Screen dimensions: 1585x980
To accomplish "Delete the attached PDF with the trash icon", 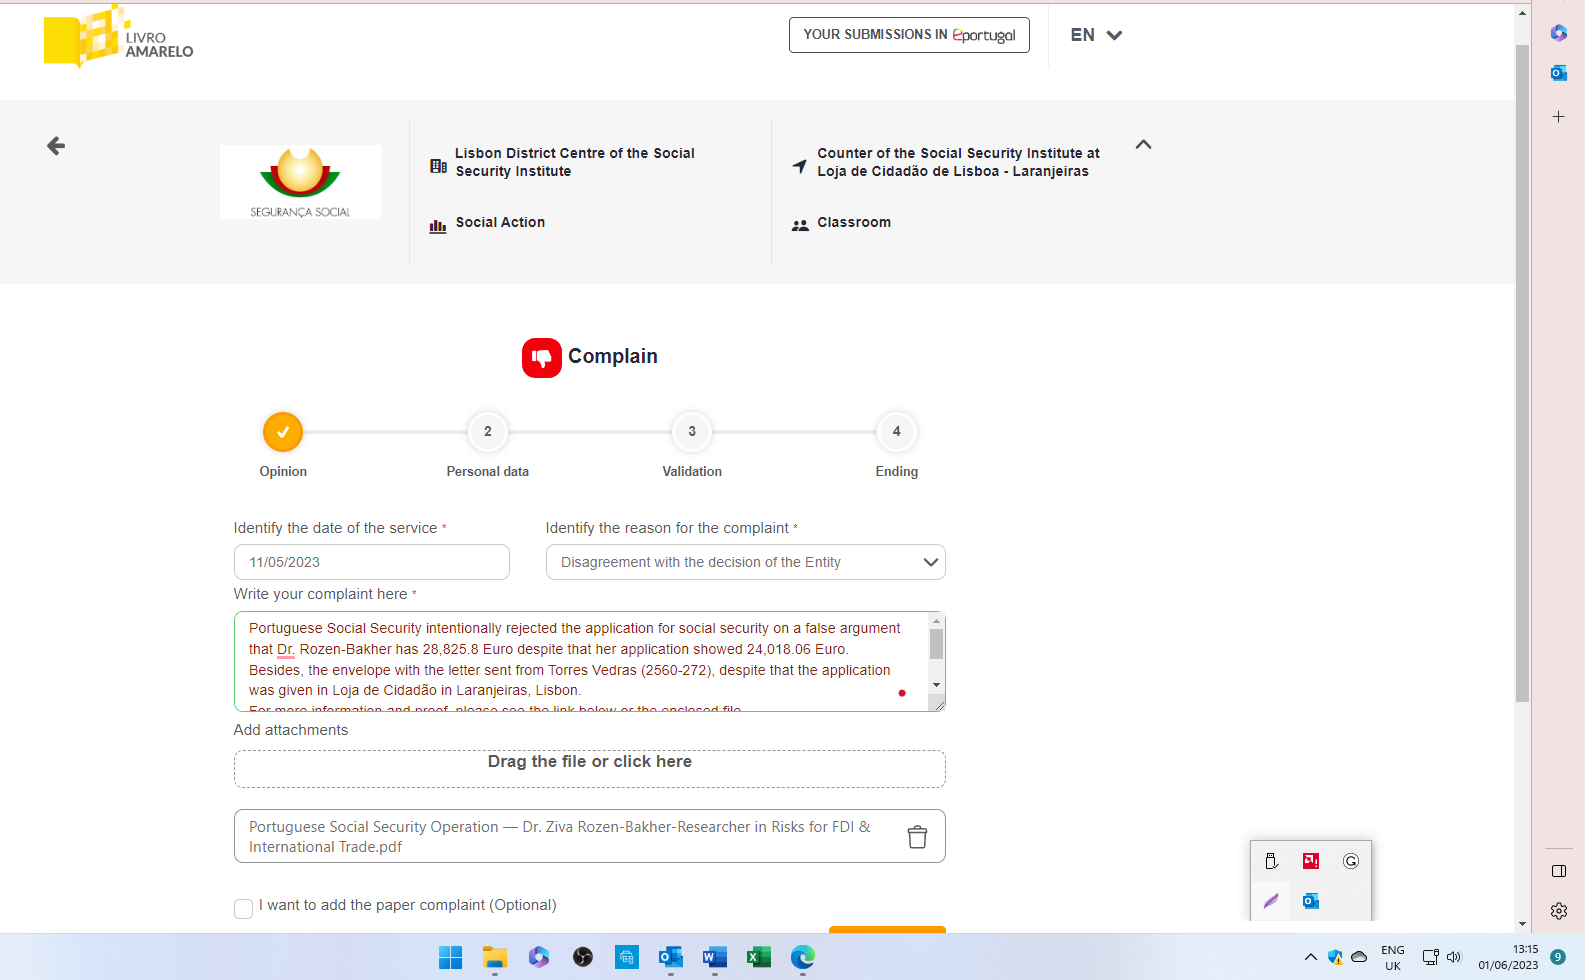I will 917,837.
